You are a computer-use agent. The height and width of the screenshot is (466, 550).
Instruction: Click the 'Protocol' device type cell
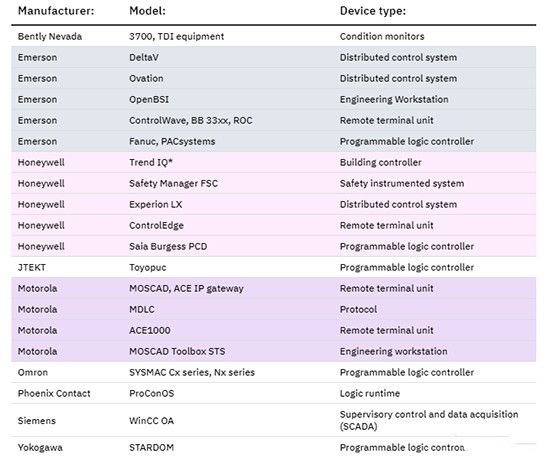(358, 310)
